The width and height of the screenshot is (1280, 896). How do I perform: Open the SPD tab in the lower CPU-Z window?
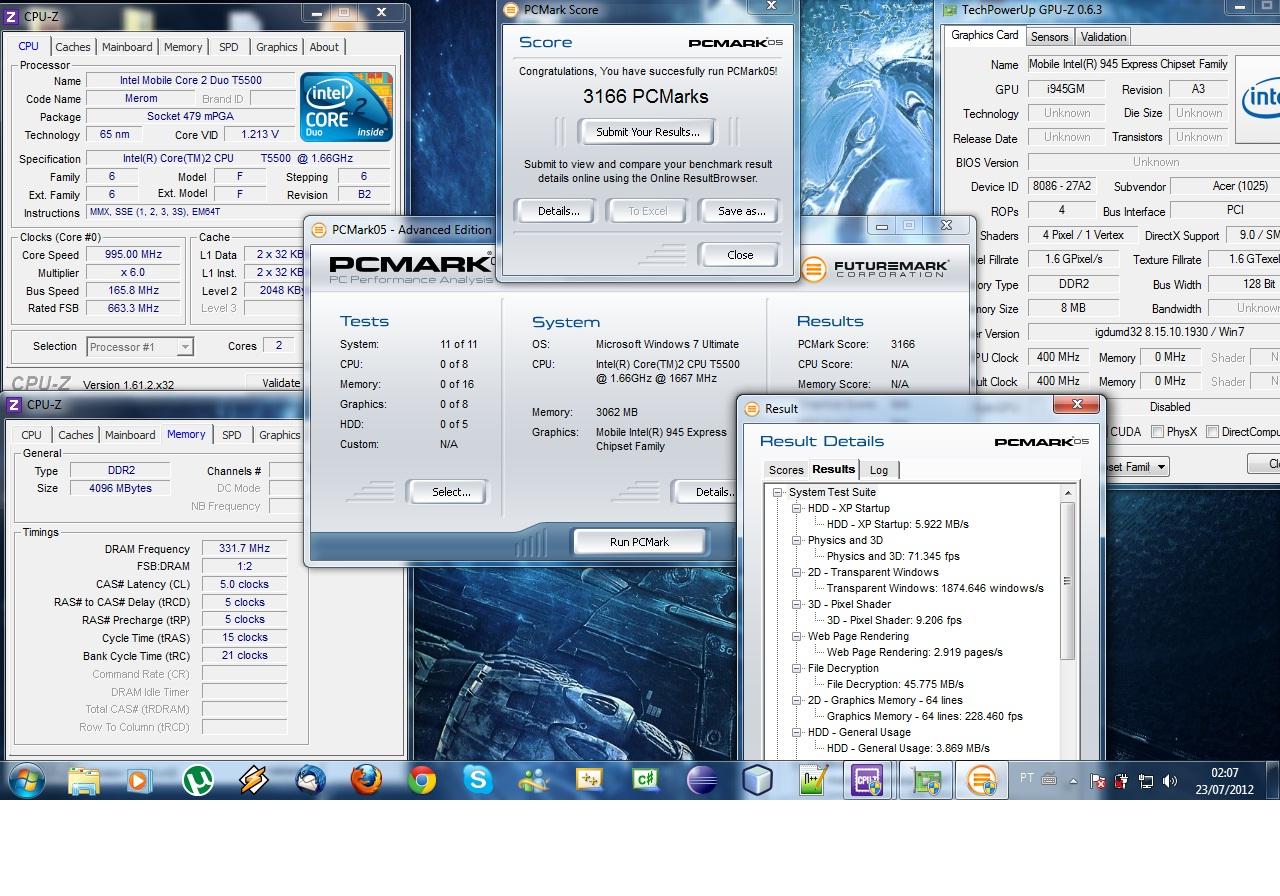coord(232,435)
